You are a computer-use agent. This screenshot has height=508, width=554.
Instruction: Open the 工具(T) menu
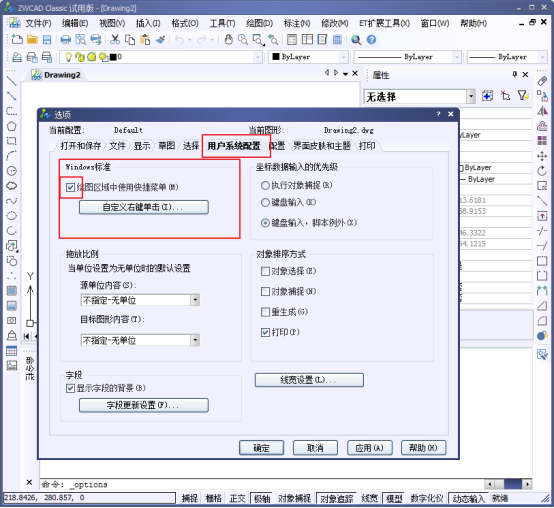point(222,23)
